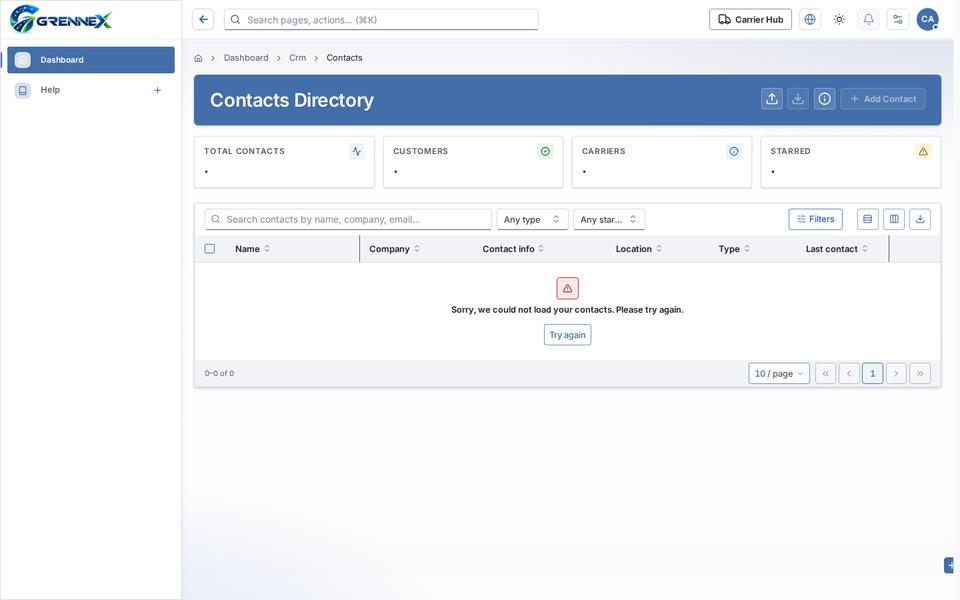This screenshot has height=600, width=960.
Task: Open the notifications bell
Action: click(x=868, y=20)
